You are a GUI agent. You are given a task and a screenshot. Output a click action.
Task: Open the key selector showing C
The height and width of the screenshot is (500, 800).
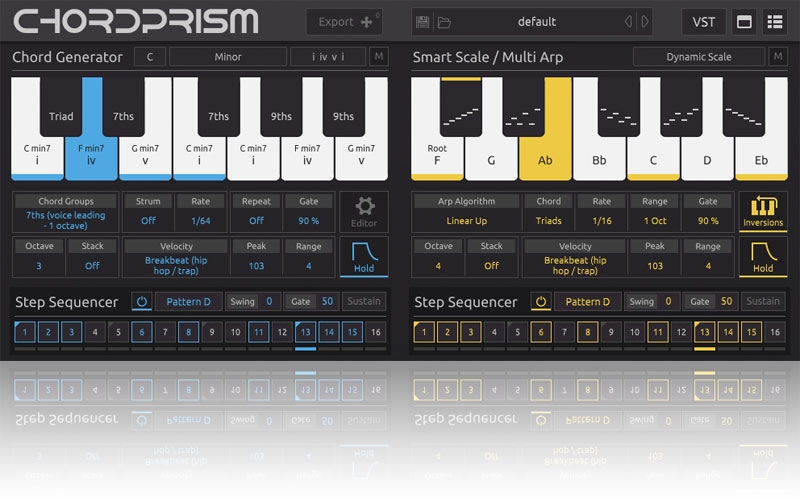coord(150,57)
